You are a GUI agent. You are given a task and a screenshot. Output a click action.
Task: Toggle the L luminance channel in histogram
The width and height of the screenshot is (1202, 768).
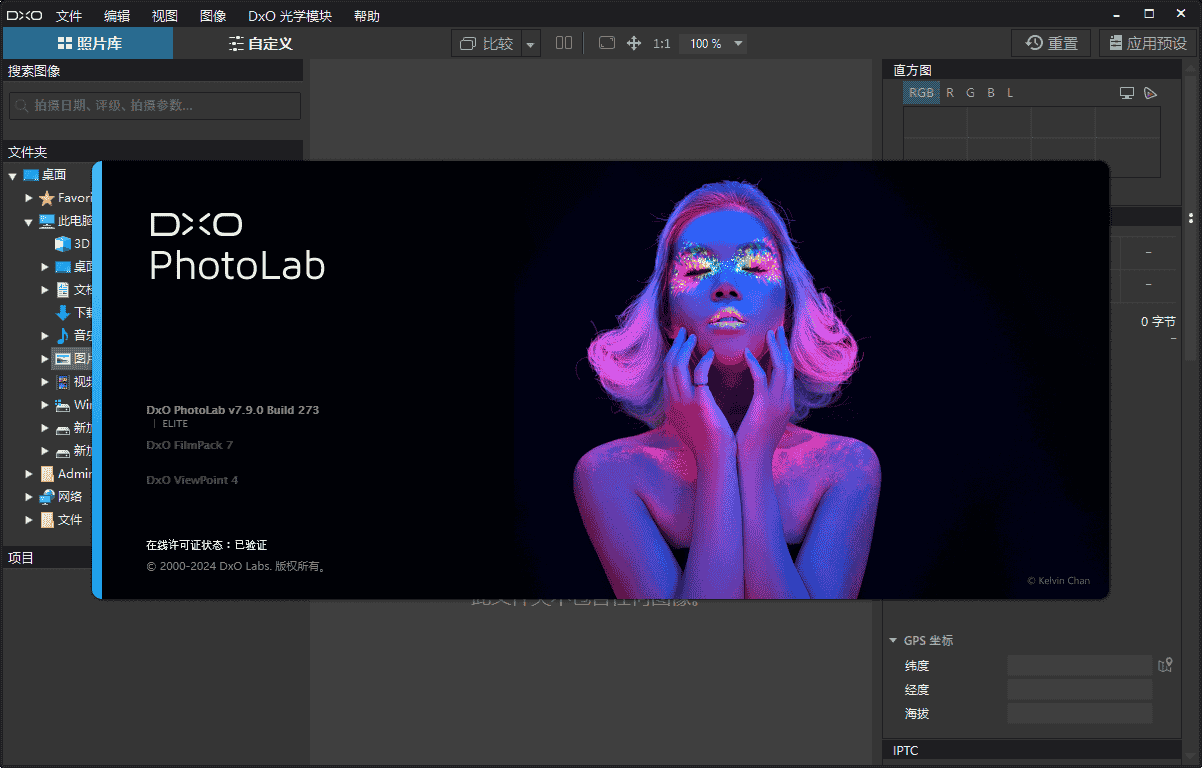1010,93
